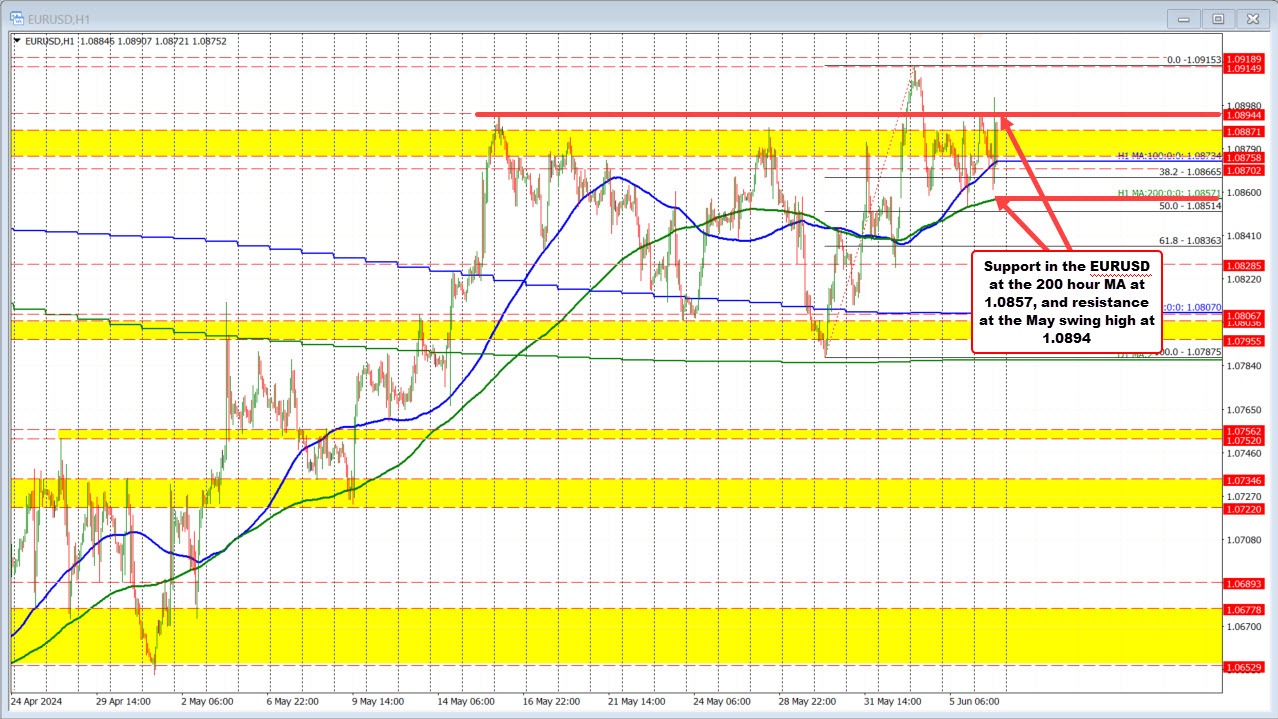Click the red 1.08758 price tag
Screen dimensions: 1278x719
click(1244, 158)
